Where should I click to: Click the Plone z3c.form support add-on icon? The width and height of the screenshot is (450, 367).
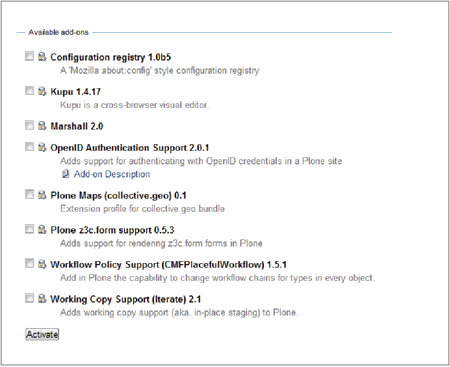tap(42, 230)
